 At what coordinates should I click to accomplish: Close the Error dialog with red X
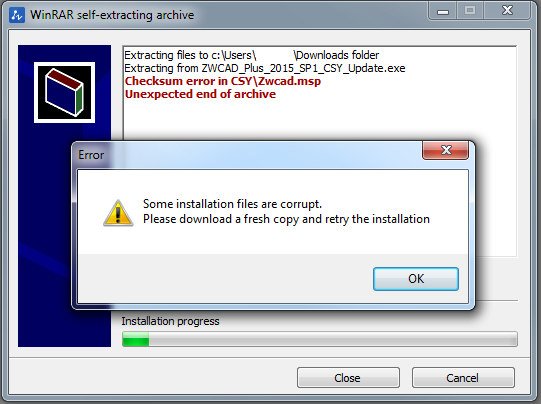[445, 150]
